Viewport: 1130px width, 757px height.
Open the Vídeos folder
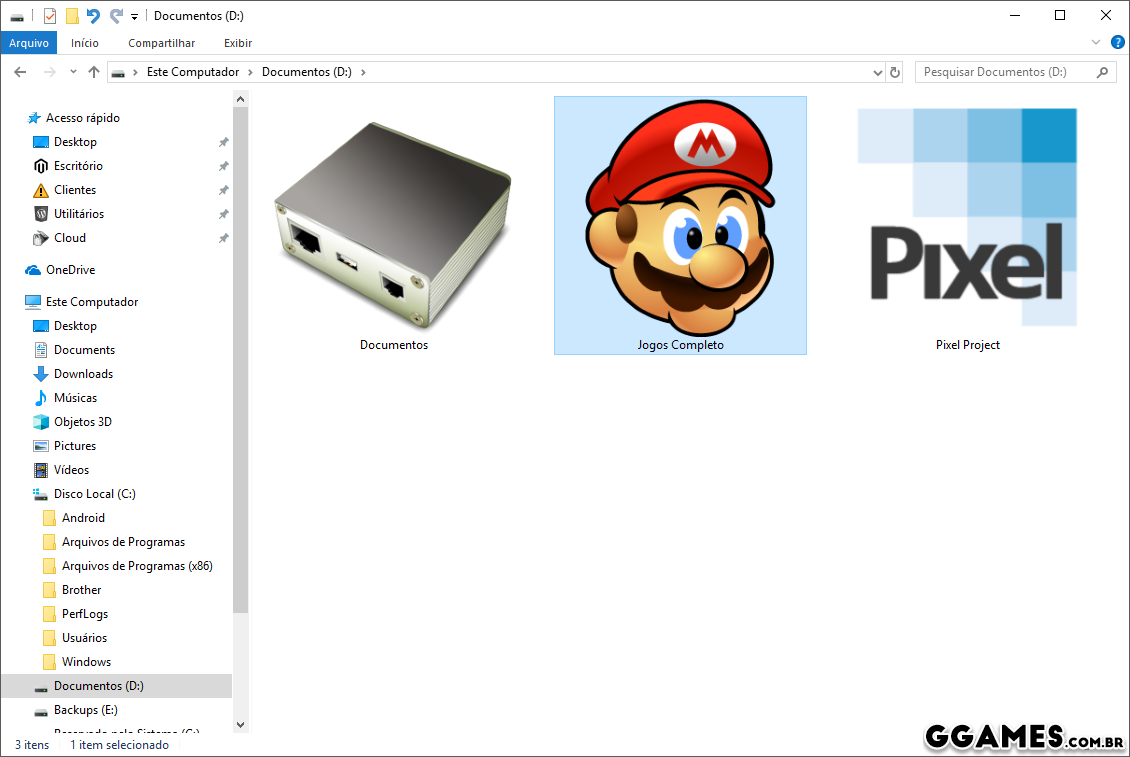(x=71, y=470)
